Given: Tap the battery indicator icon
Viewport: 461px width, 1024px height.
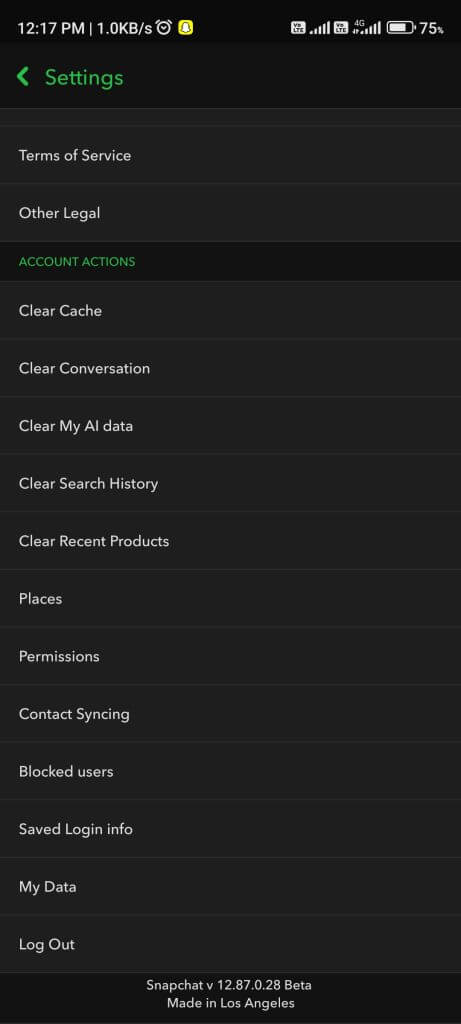Looking at the screenshot, I should coord(401,28).
